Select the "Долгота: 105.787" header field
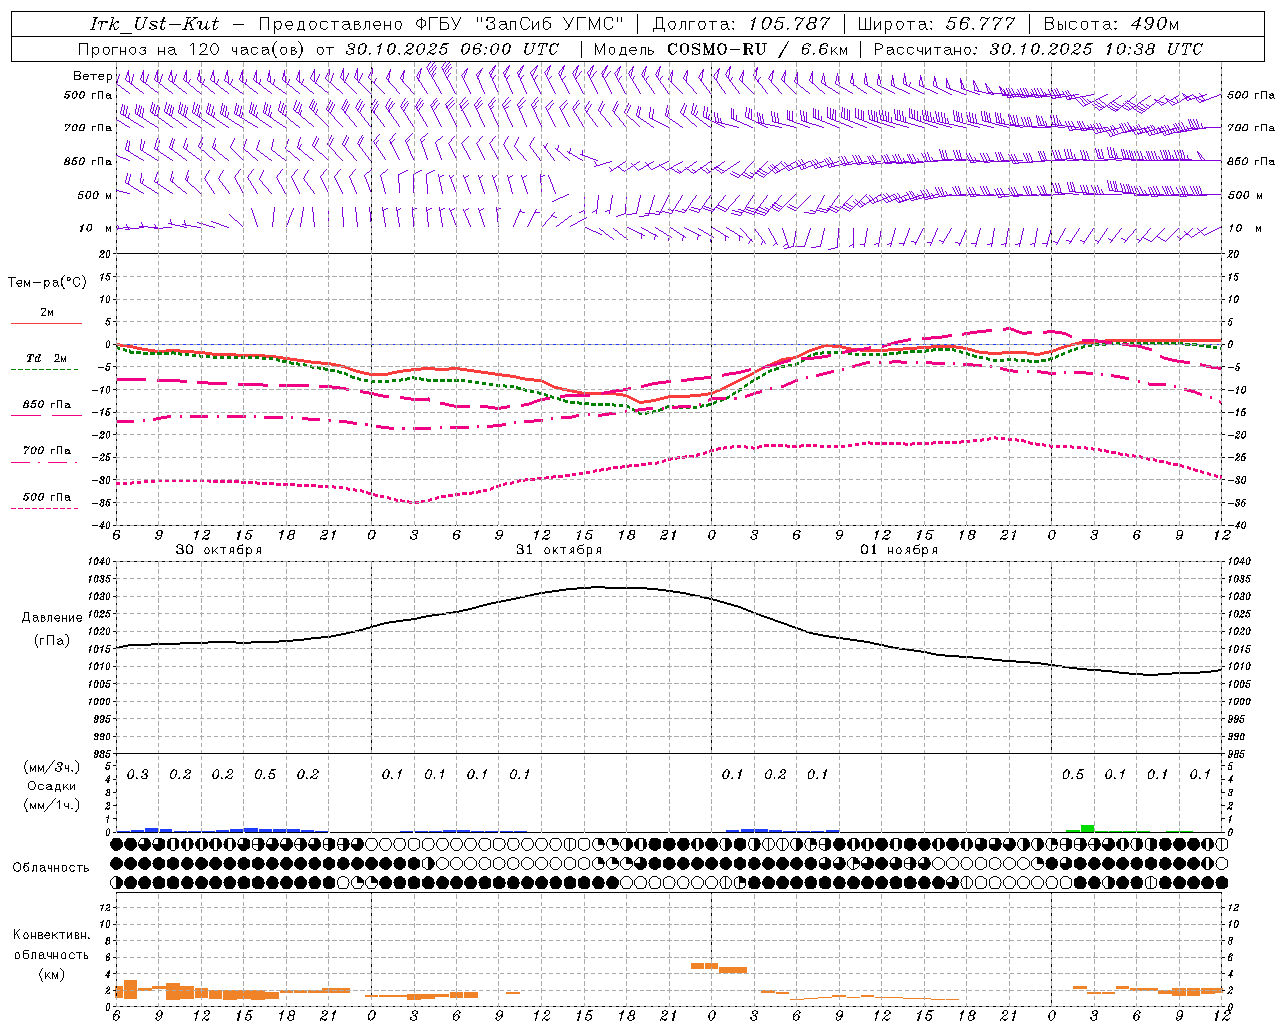 741,24
